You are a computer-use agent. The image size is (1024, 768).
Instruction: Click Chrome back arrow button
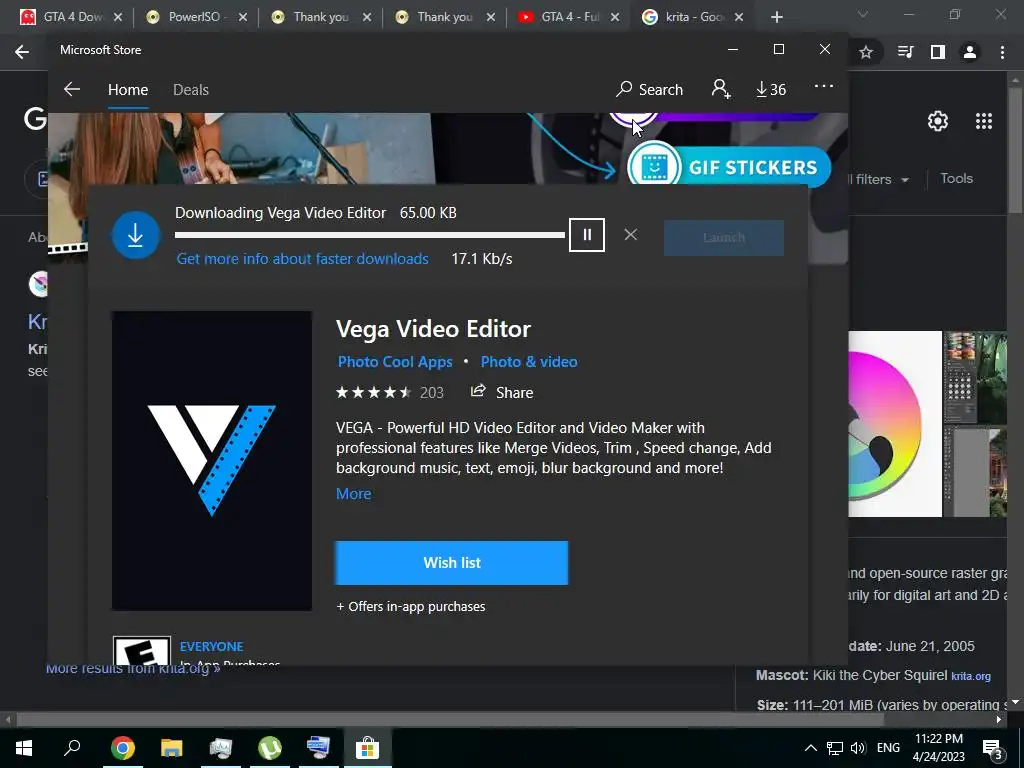pos(22,52)
